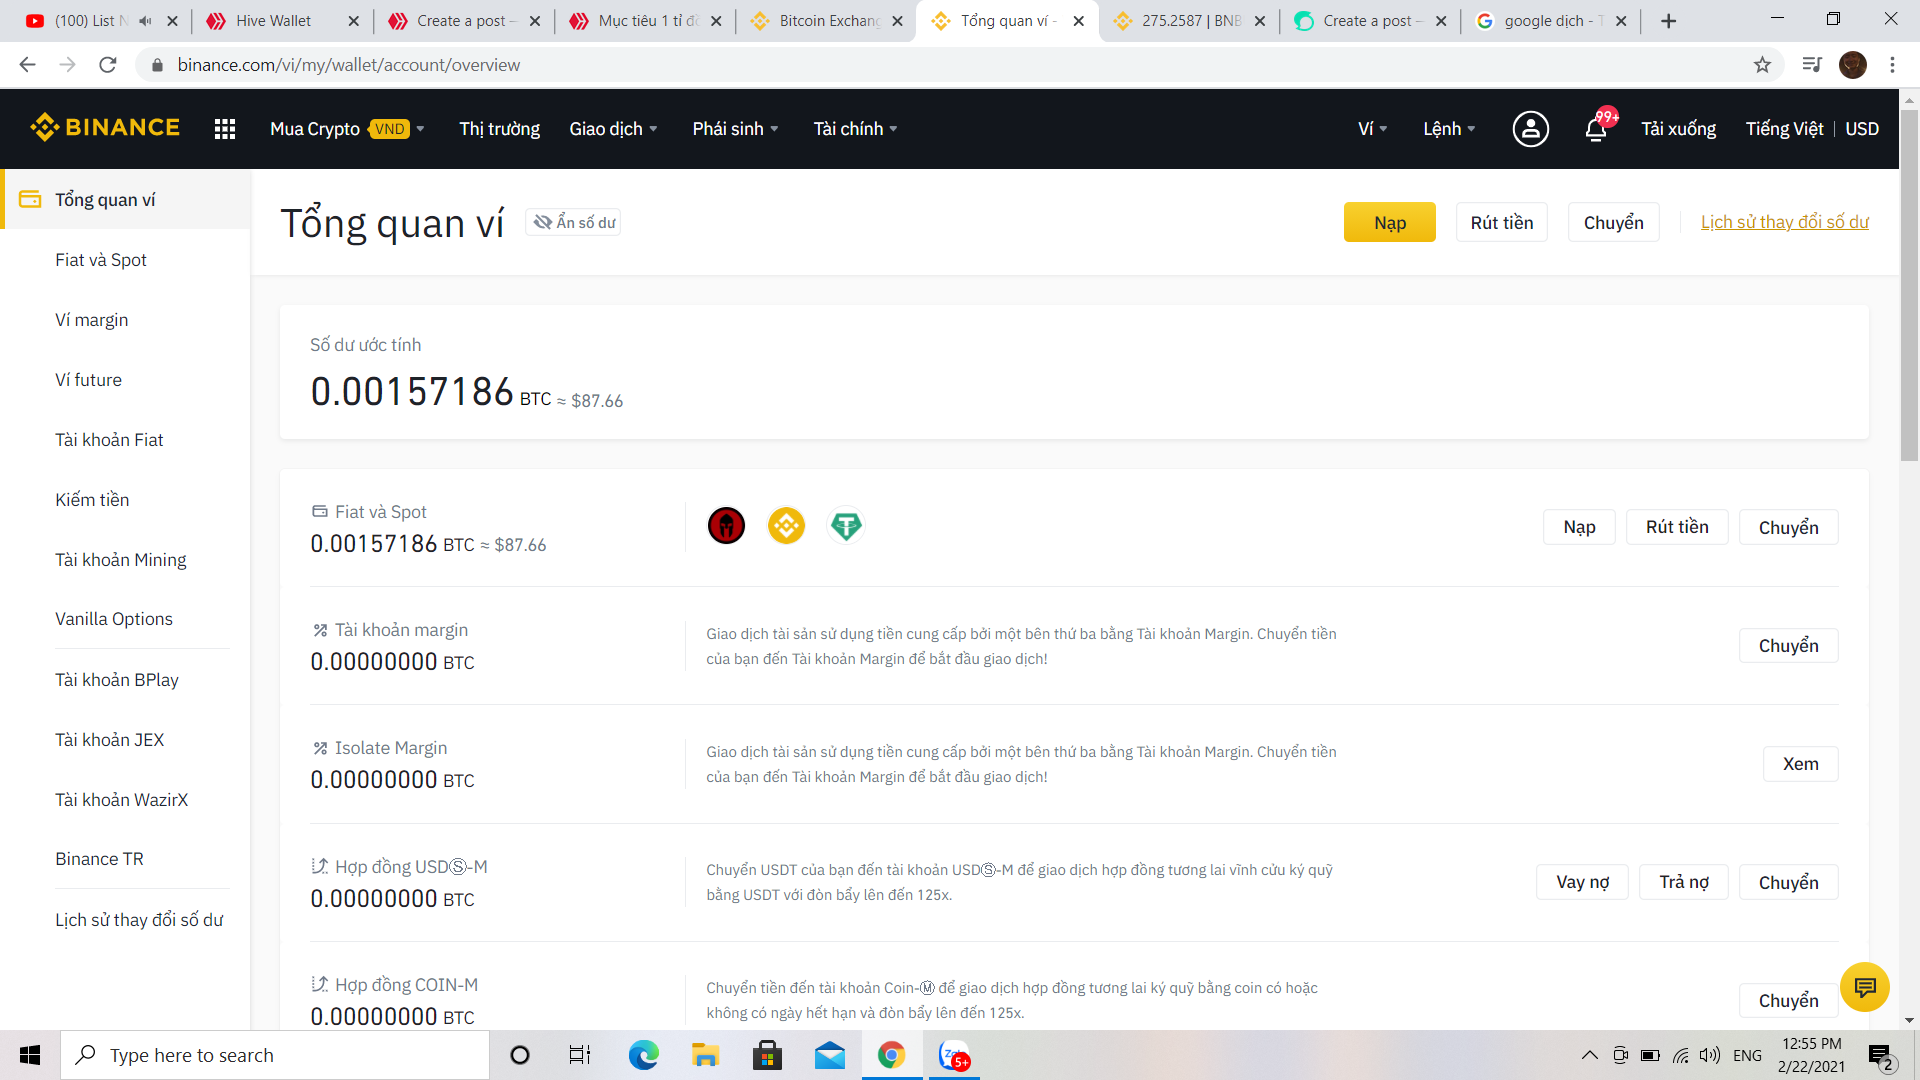The width and height of the screenshot is (1920, 1080).
Task: Click the page vertical scrollbar
Action: [x=1909, y=285]
